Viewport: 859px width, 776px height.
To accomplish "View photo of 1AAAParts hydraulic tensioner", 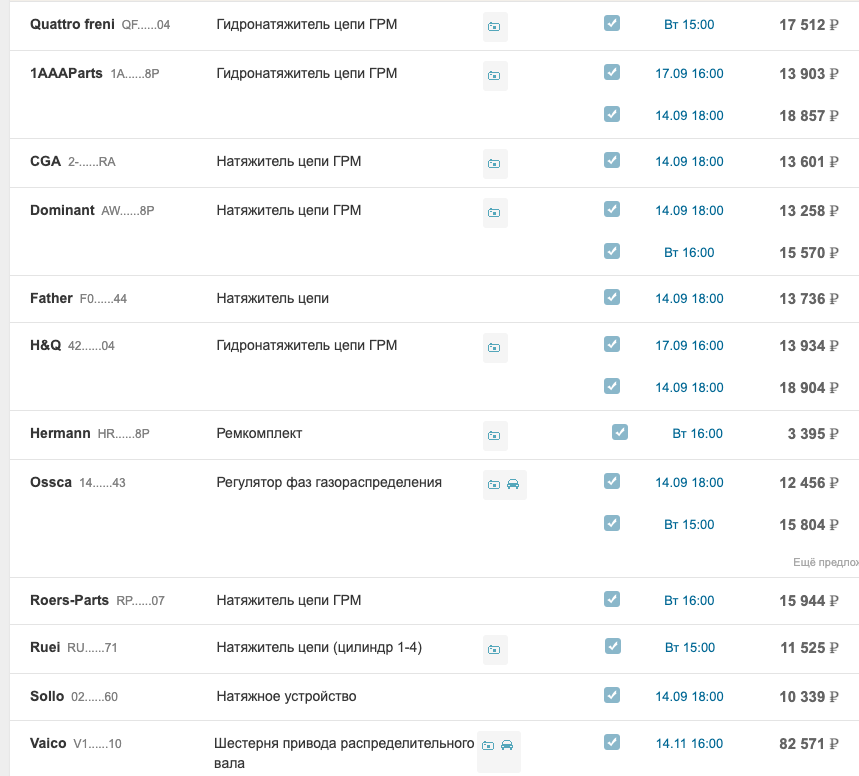I will pos(494,76).
